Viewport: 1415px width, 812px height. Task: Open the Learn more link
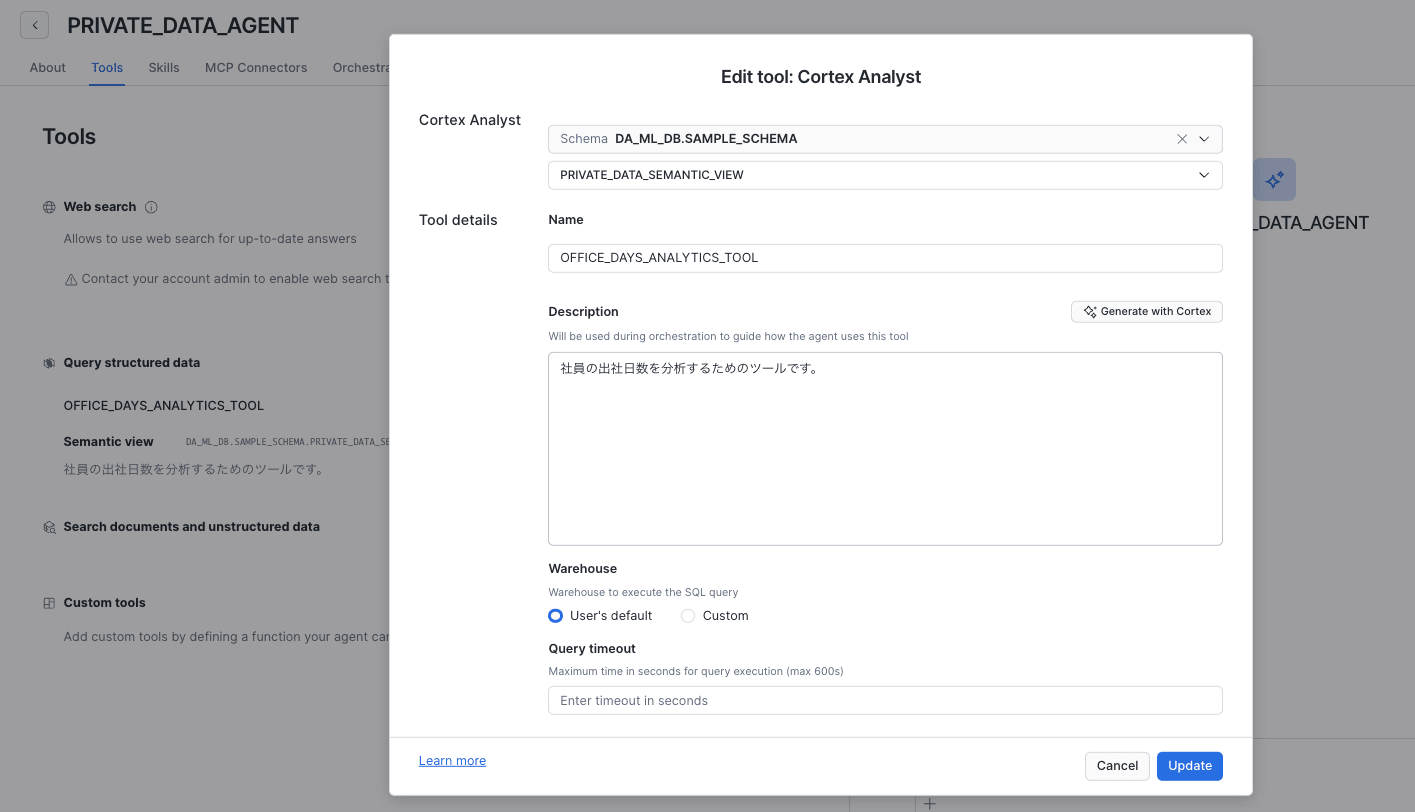452,761
